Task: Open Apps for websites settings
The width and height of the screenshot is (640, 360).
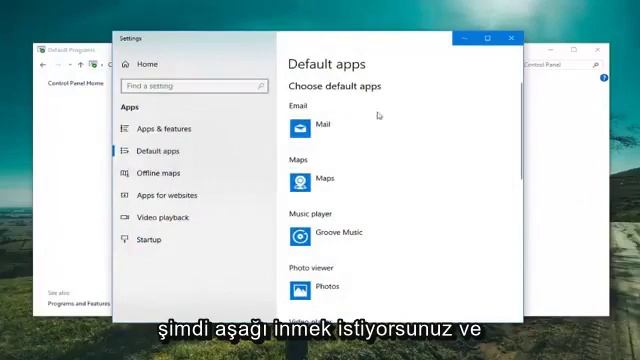Action: tap(167, 195)
